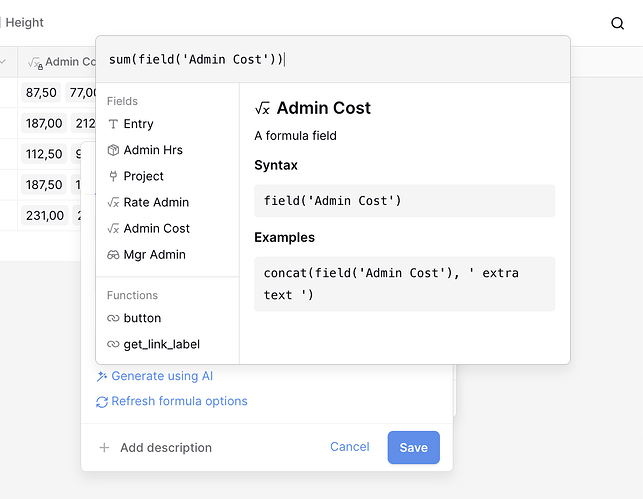The height and width of the screenshot is (499, 643).
Task: Click the Add description plus icon
Action: tap(104, 448)
